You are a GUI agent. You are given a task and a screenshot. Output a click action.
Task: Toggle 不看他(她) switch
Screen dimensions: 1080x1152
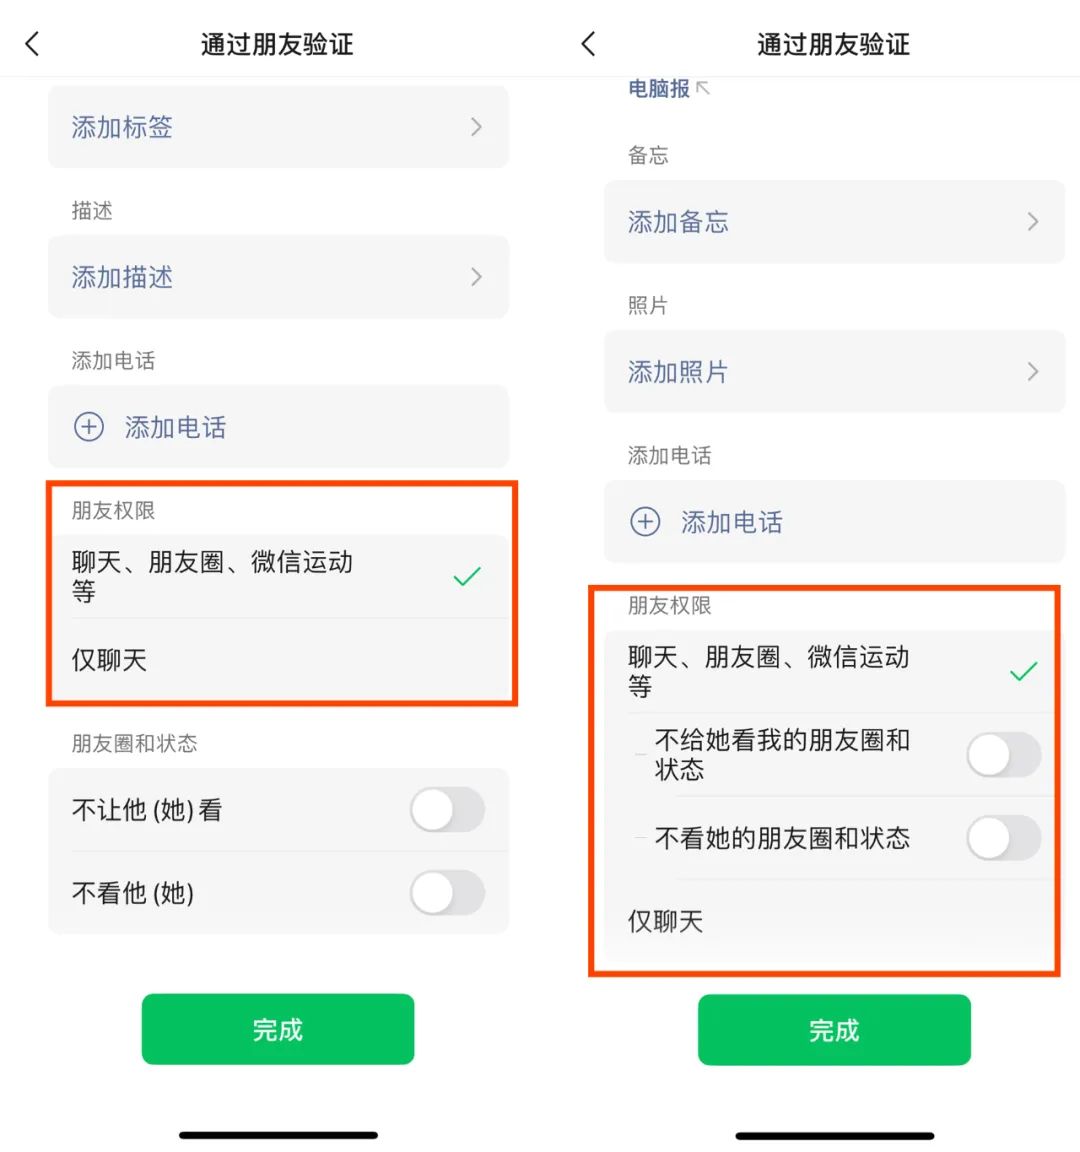click(x=447, y=892)
